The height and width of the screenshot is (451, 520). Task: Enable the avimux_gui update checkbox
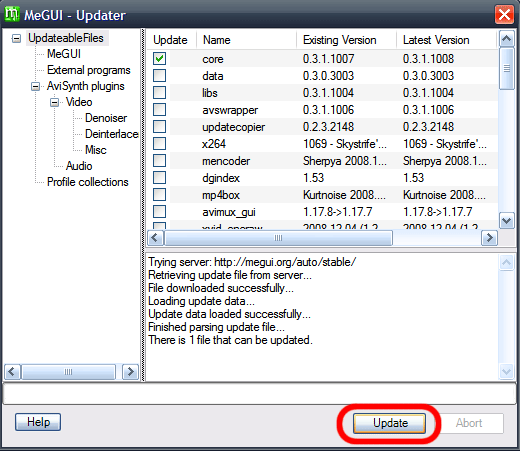pyautogui.click(x=159, y=212)
